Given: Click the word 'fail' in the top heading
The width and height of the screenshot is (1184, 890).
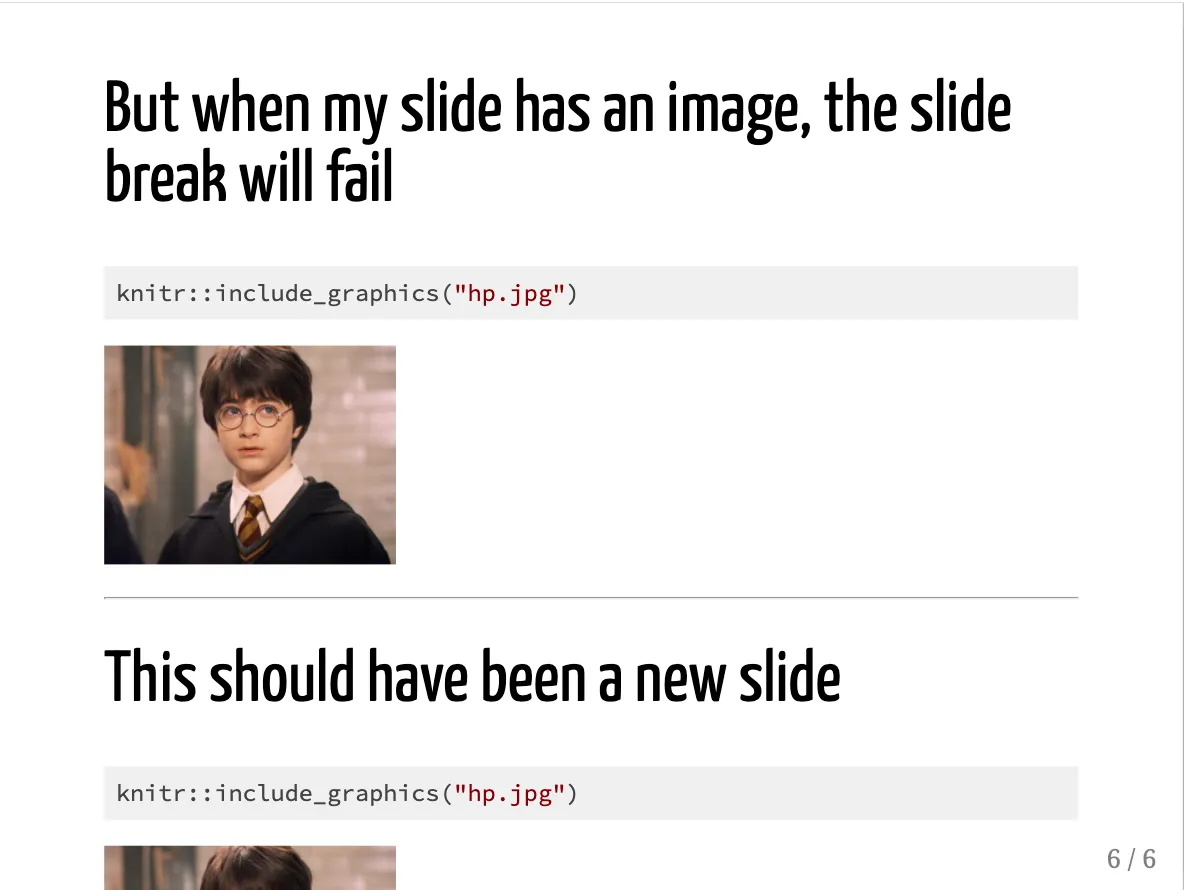Looking at the screenshot, I should point(359,177).
